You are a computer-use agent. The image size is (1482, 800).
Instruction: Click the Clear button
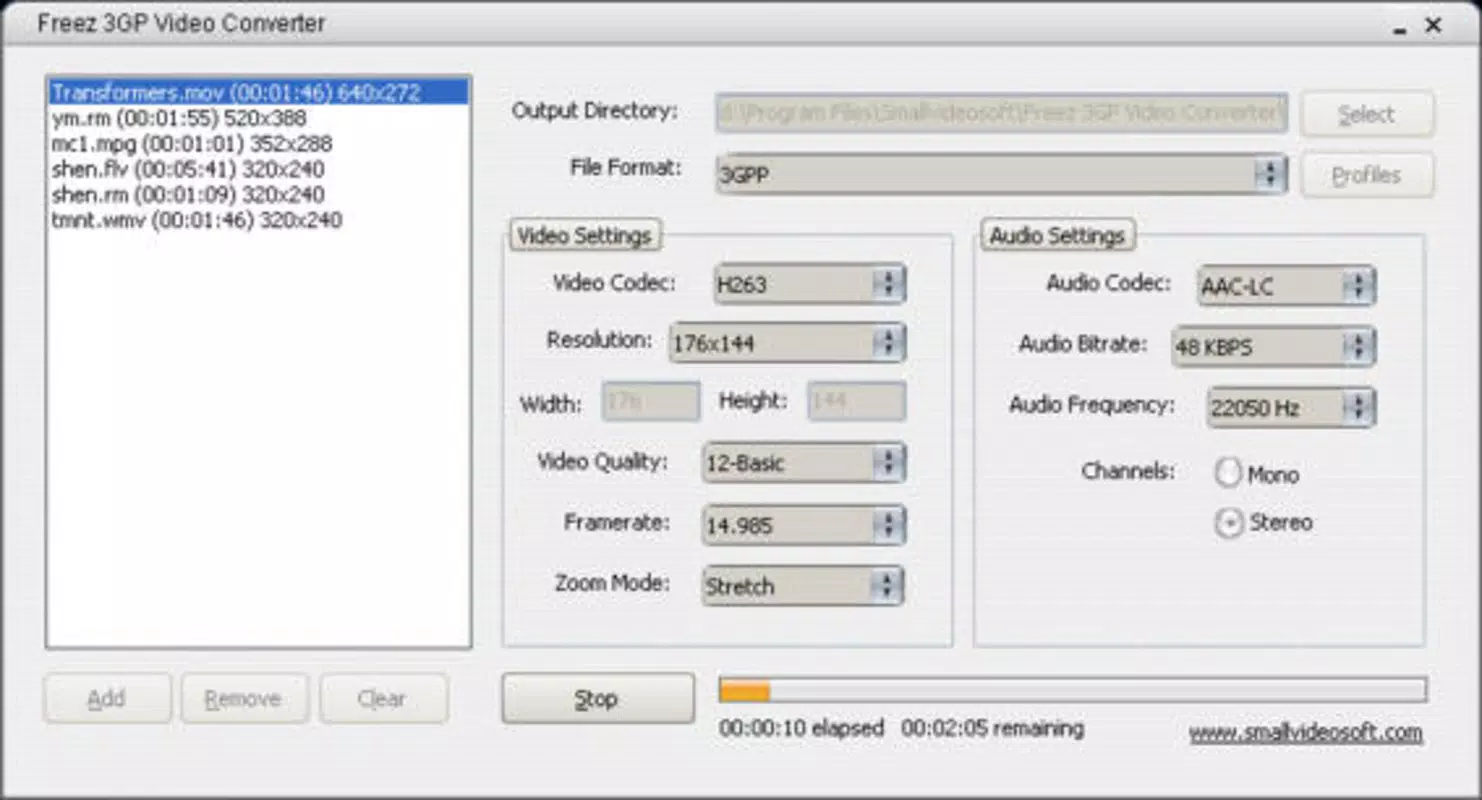[383, 698]
